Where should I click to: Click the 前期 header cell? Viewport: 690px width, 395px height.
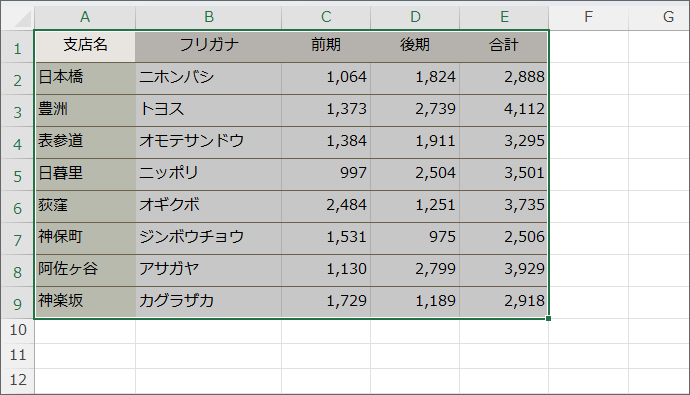(x=326, y=46)
